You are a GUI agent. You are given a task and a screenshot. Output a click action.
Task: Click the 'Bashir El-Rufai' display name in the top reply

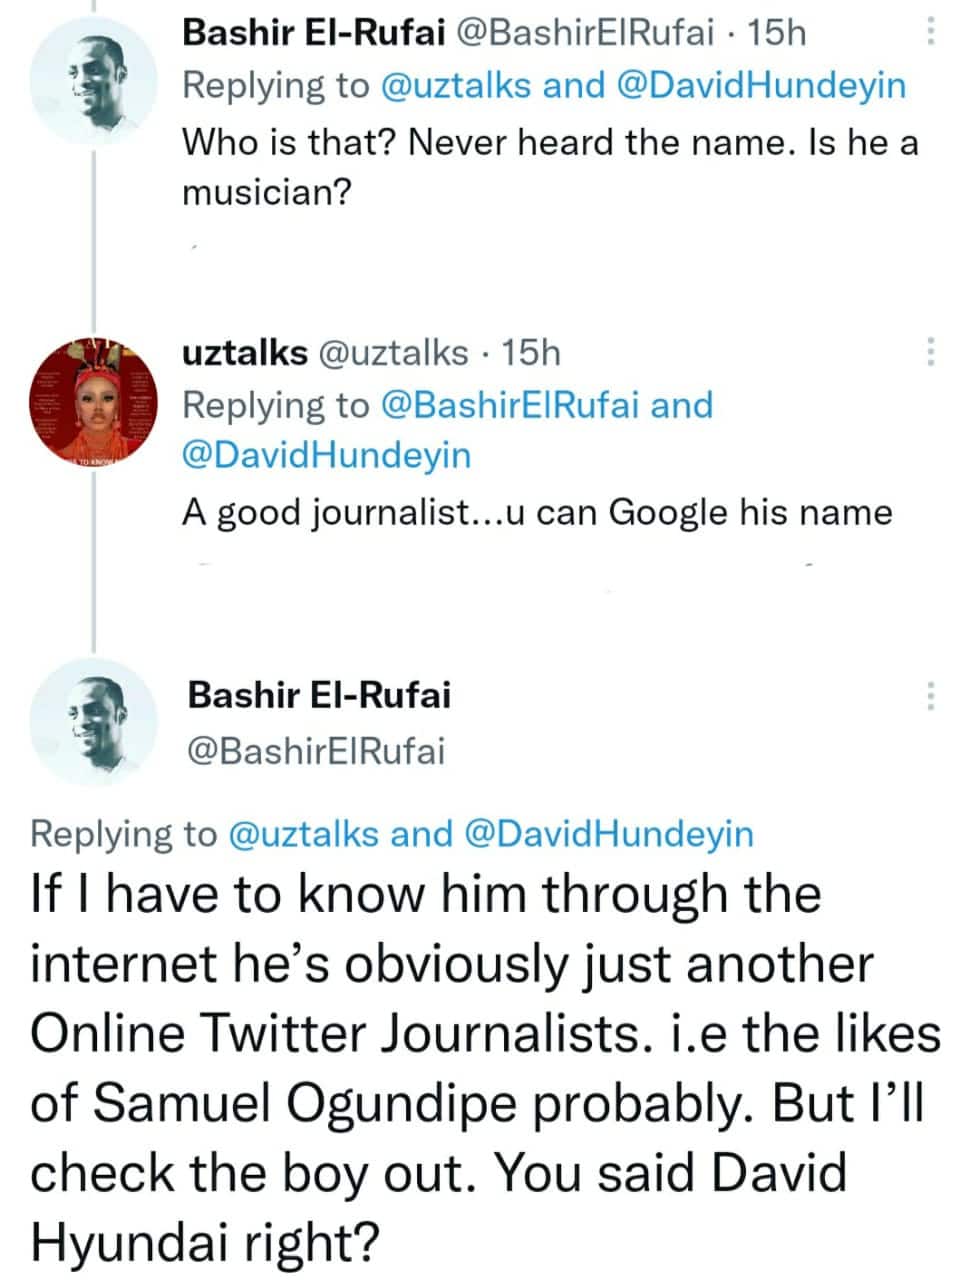pyautogui.click(x=314, y=33)
